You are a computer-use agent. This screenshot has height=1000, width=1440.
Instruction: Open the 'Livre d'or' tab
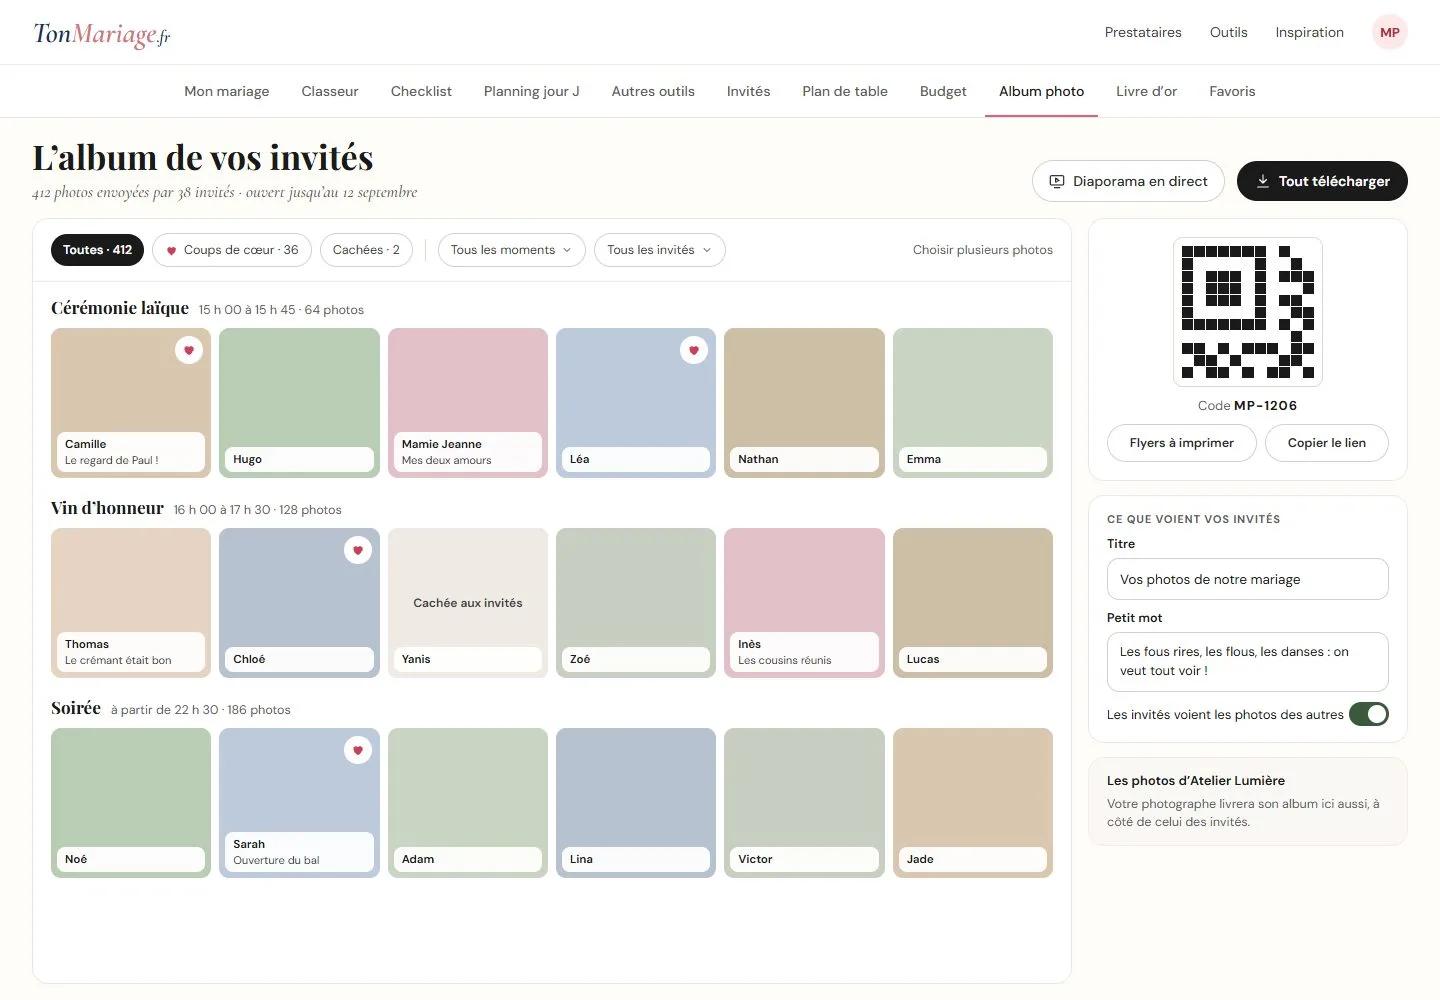point(1146,91)
